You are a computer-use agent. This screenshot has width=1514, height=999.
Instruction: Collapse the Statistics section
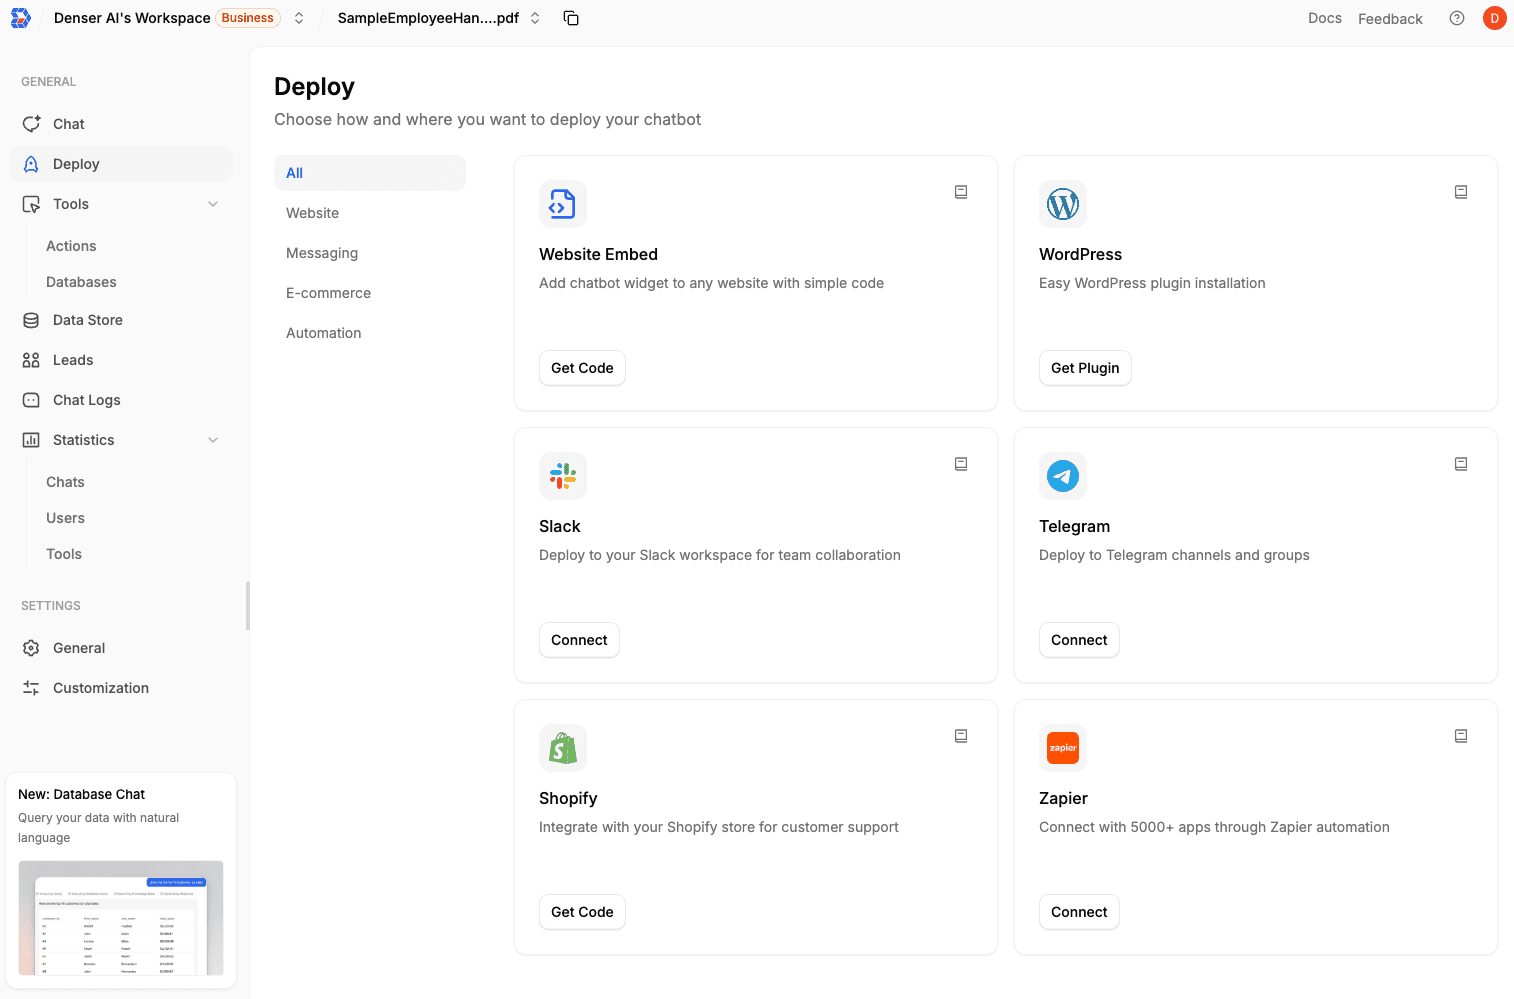(213, 440)
